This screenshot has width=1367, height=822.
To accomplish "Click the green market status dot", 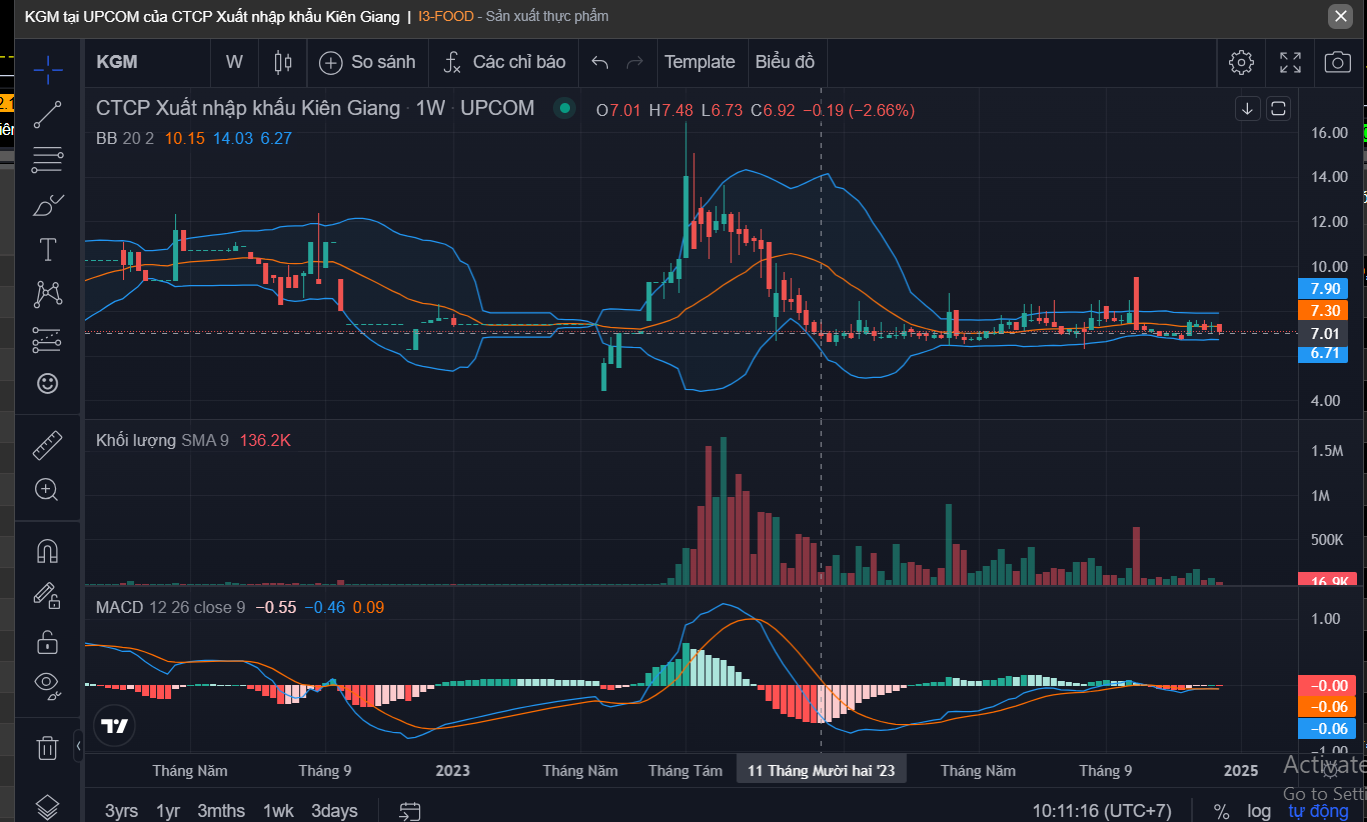I will 565,108.
